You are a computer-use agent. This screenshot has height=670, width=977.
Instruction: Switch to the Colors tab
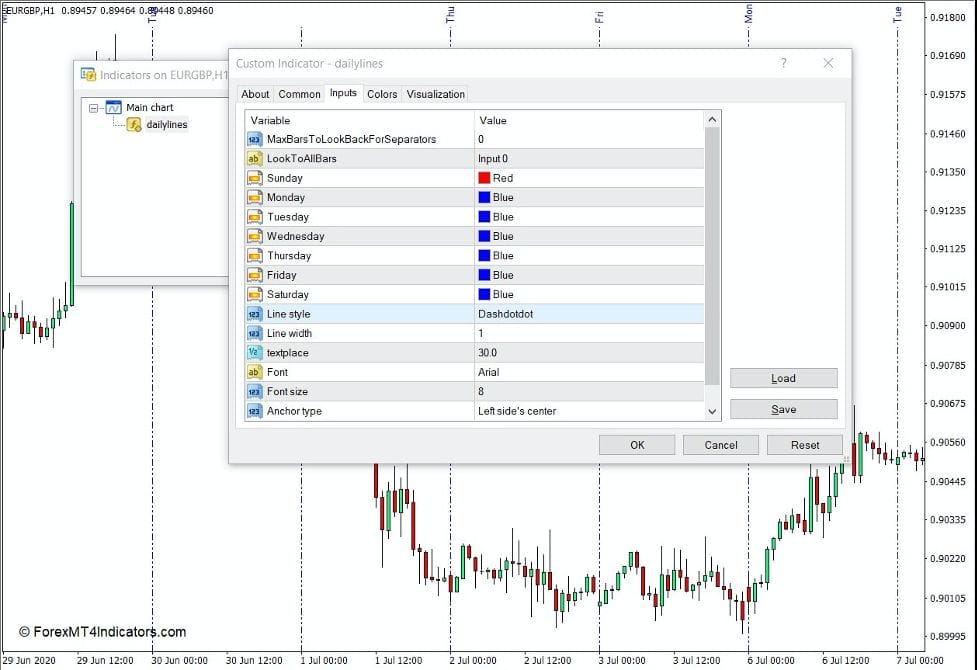[382, 93]
